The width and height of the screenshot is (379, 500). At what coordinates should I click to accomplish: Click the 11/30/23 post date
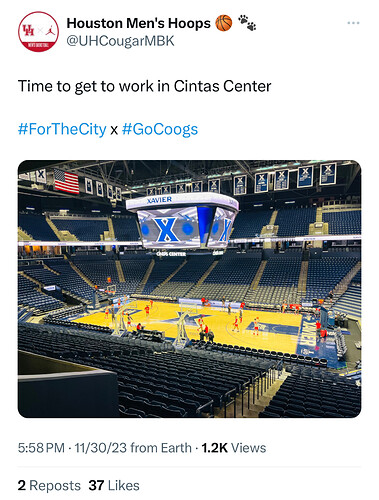coord(100,448)
